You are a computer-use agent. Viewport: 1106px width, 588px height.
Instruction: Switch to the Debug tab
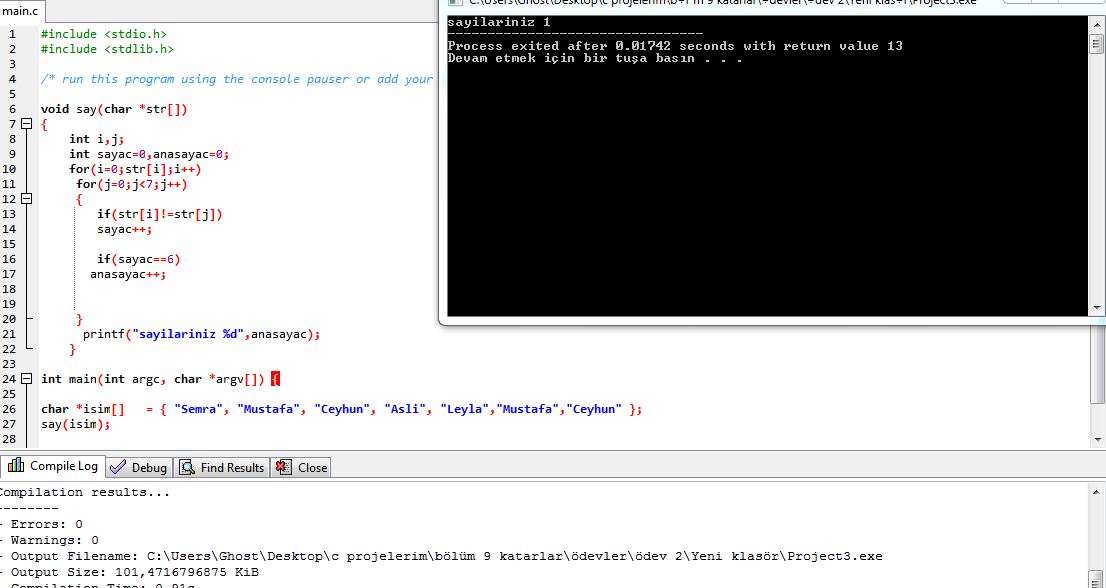(140, 467)
